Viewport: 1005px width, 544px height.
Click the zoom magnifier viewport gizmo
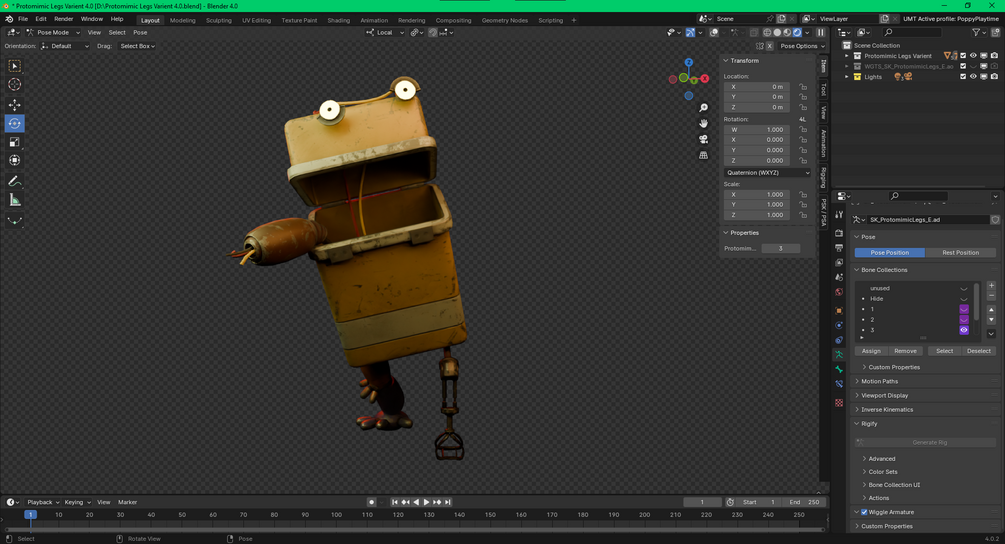pos(704,107)
